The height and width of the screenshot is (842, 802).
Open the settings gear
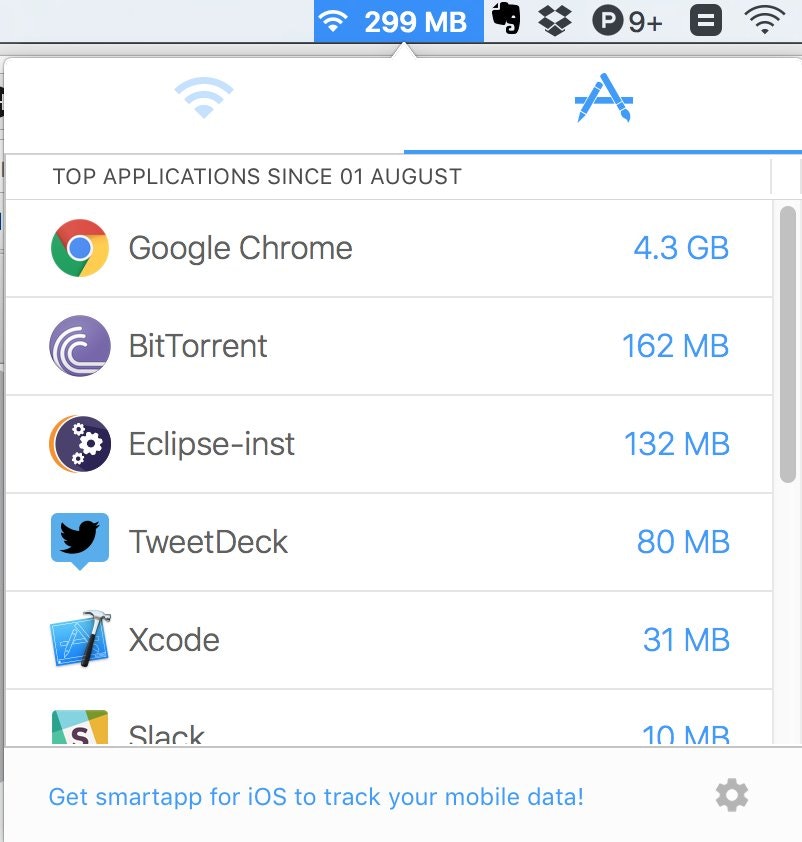click(731, 795)
